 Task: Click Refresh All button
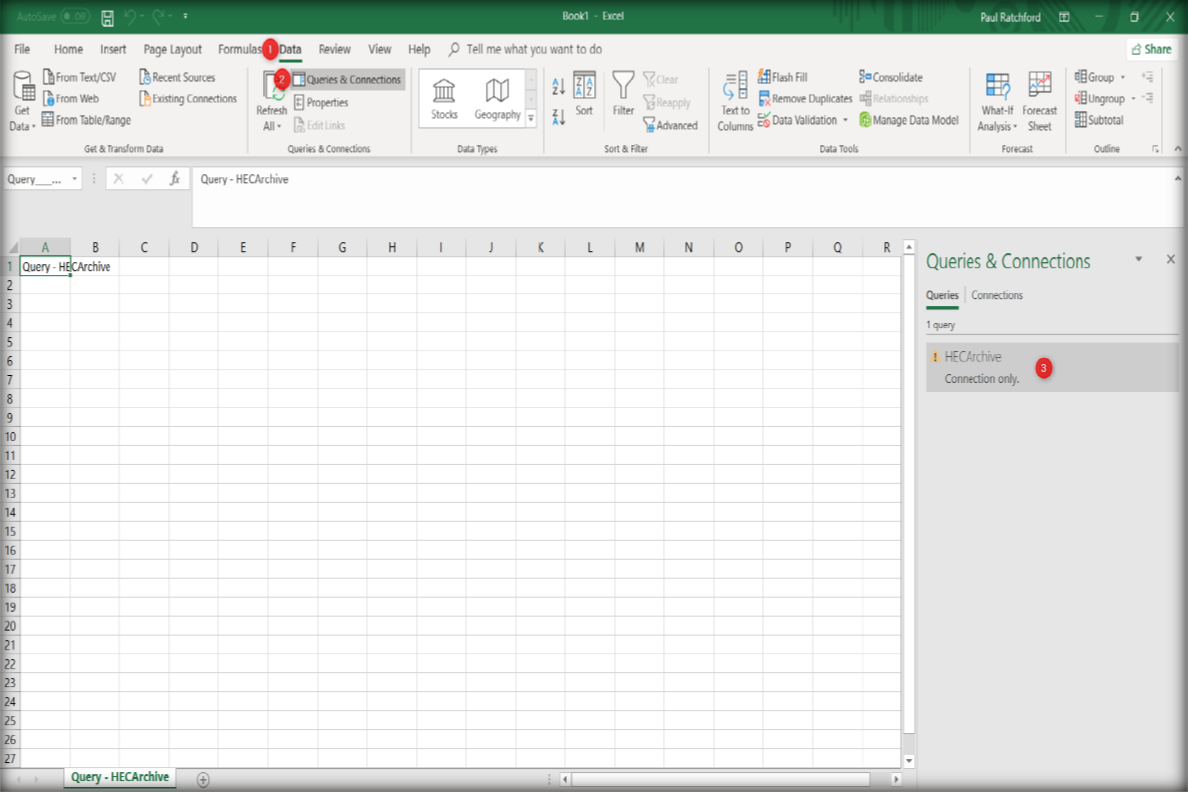[271, 102]
